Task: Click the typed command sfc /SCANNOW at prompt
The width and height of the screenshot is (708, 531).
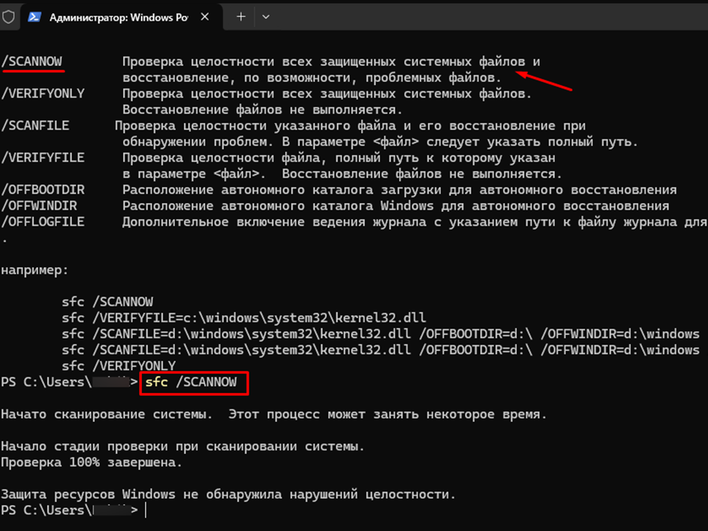Action: click(x=191, y=382)
